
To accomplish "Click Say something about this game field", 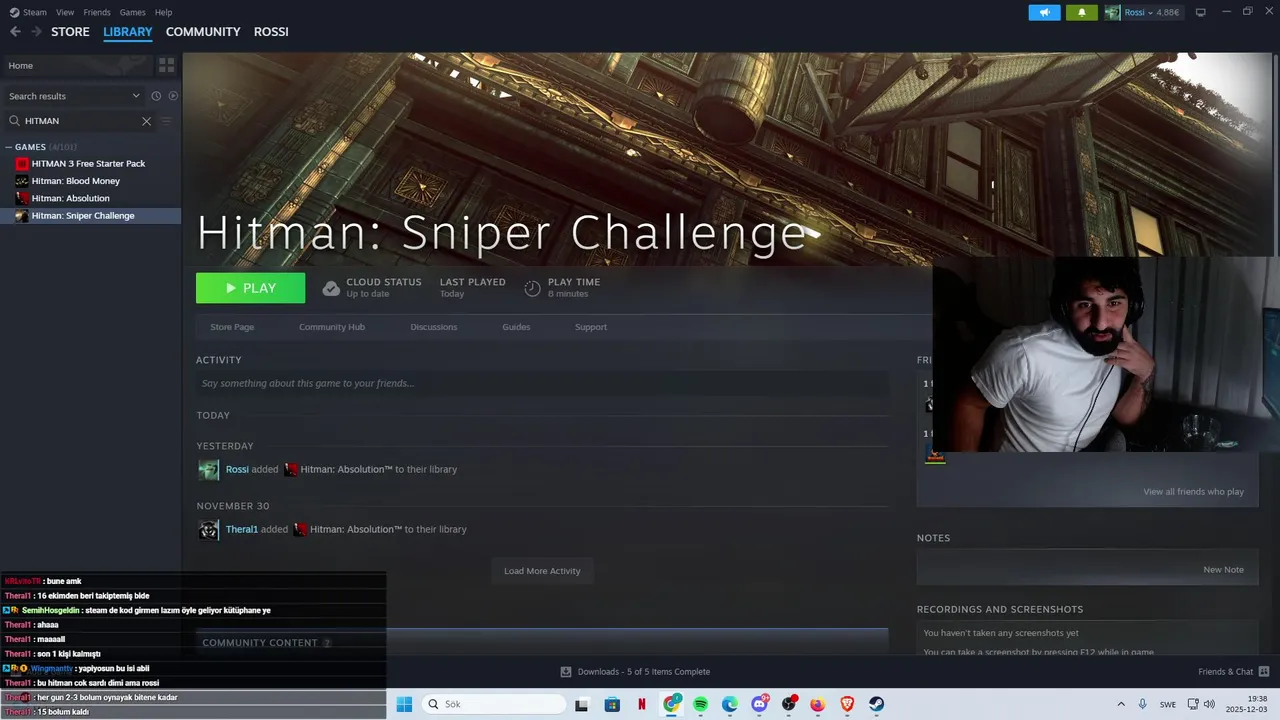I will pyautogui.click(x=542, y=383).
